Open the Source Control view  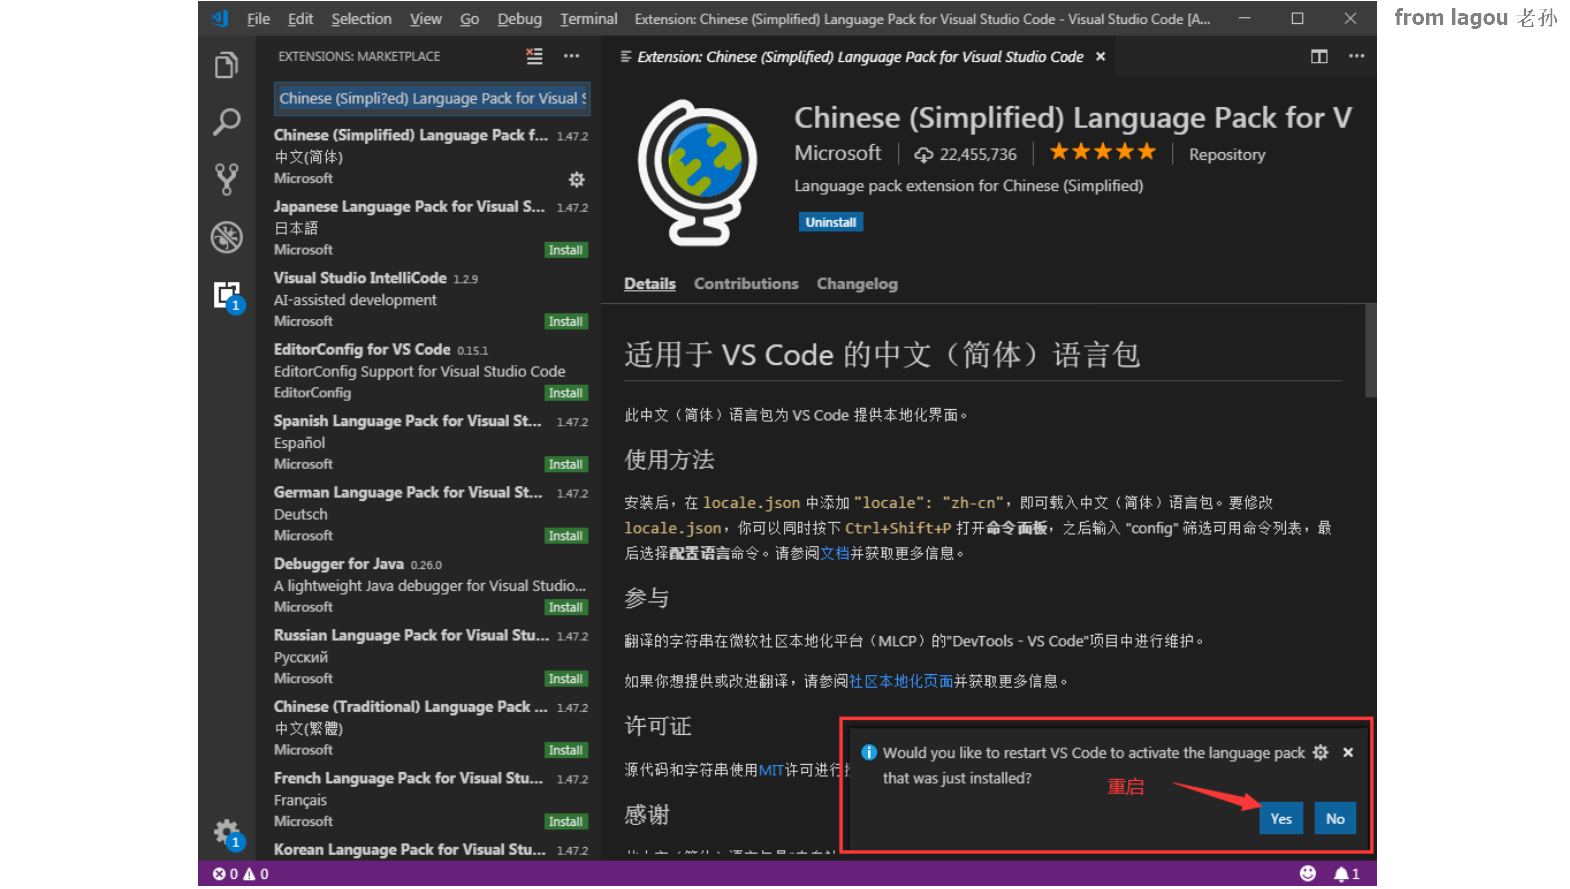(227, 179)
